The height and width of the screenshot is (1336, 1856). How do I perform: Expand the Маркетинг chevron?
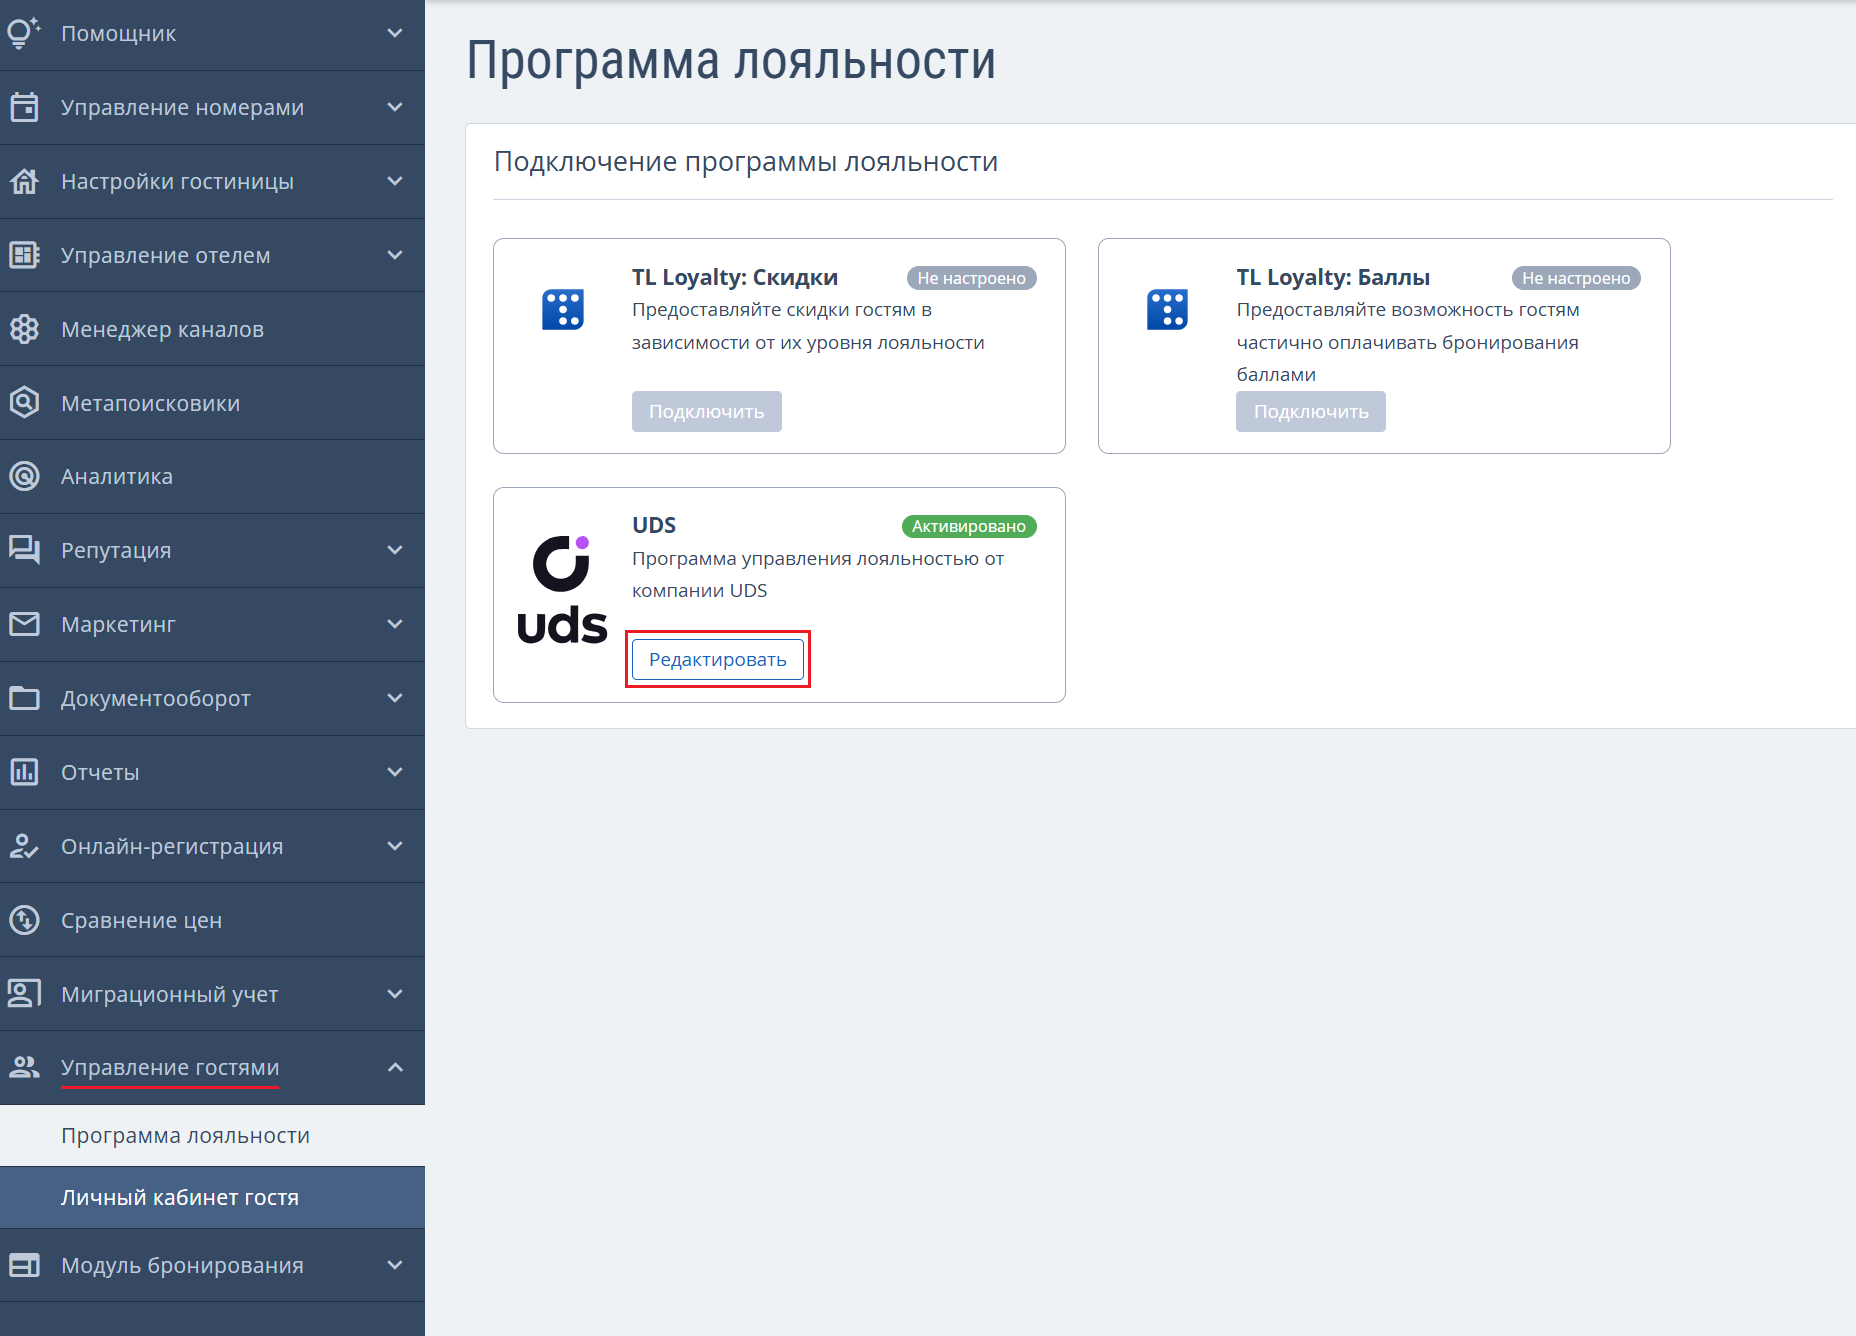[x=395, y=624]
